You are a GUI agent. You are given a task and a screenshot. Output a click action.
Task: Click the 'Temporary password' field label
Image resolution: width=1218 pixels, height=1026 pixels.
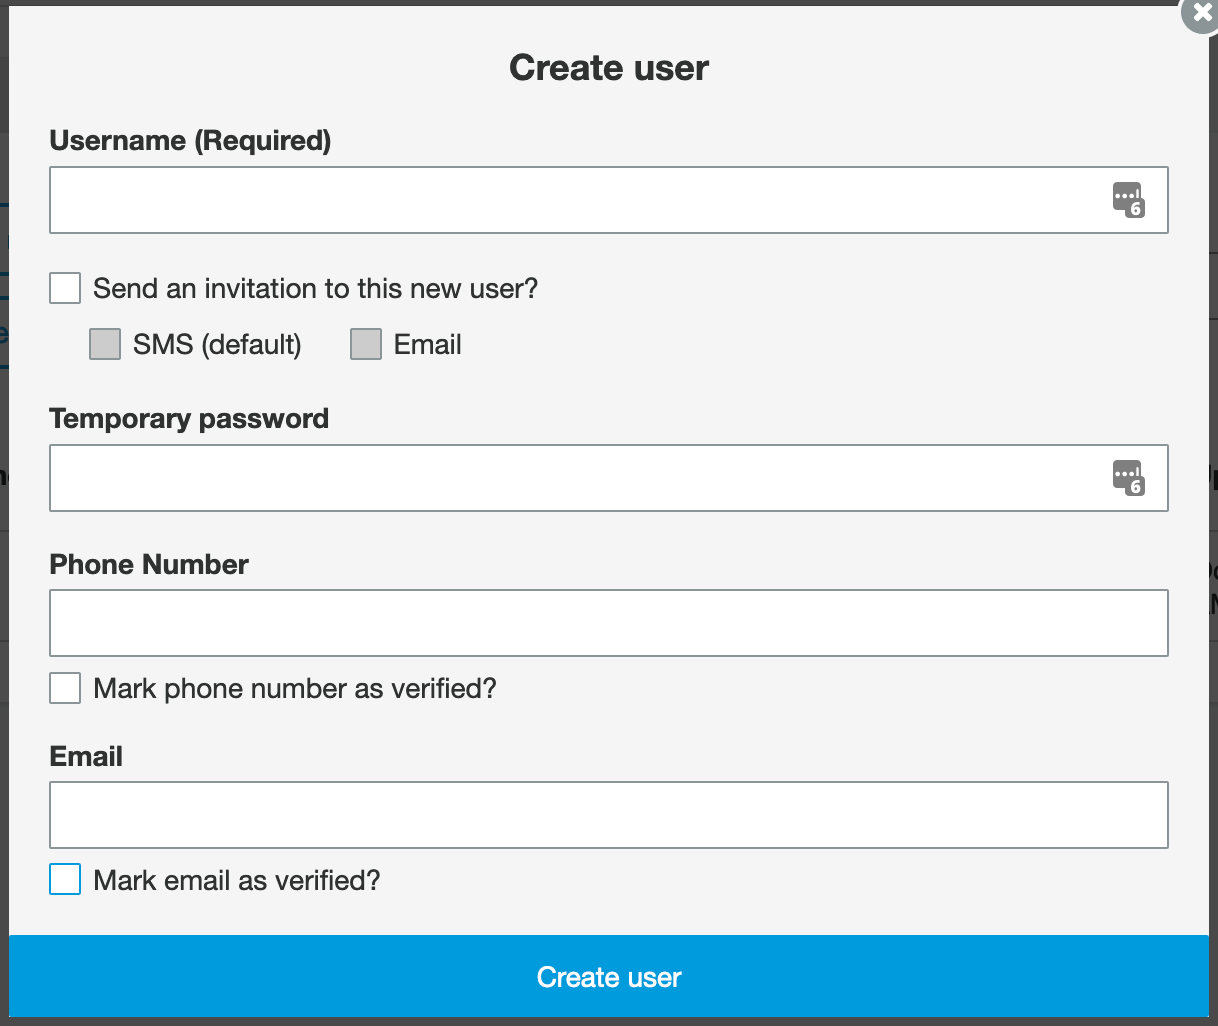point(189,419)
